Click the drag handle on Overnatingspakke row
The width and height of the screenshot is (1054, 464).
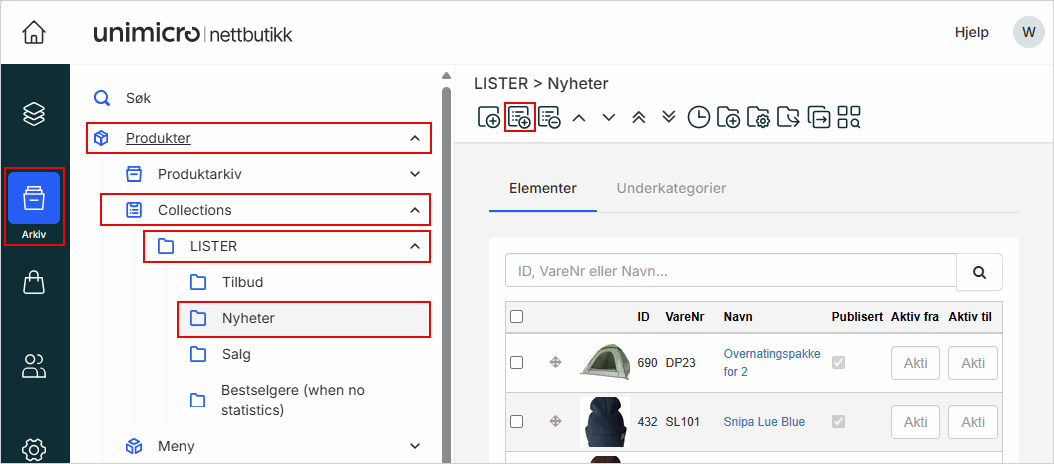pyautogui.click(x=555, y=362)
